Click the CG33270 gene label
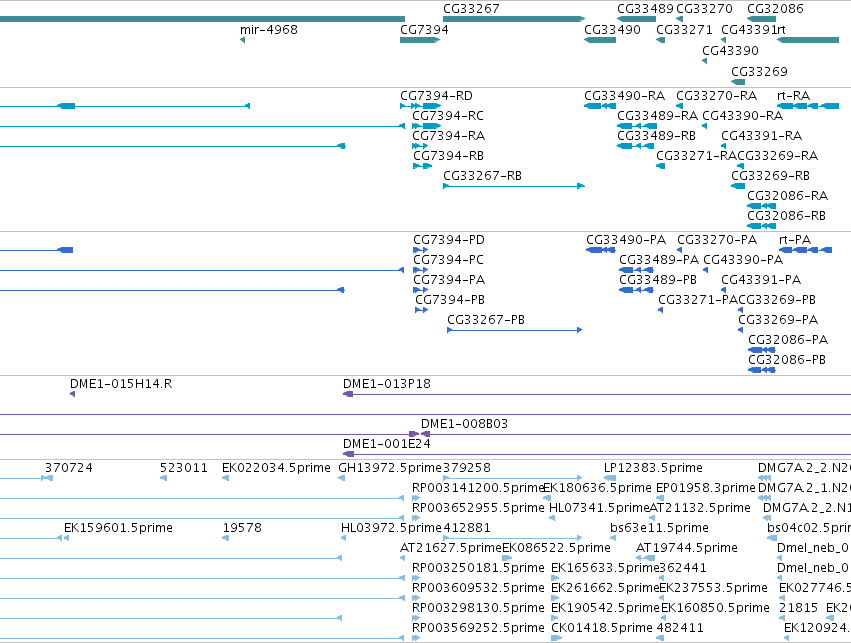 (704, 9)
